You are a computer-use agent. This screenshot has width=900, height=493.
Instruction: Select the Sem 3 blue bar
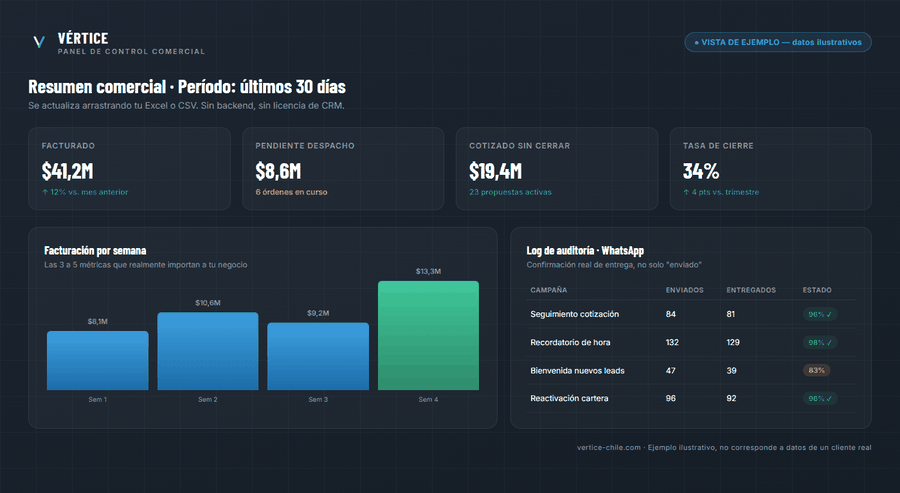[x=318, y=356]
